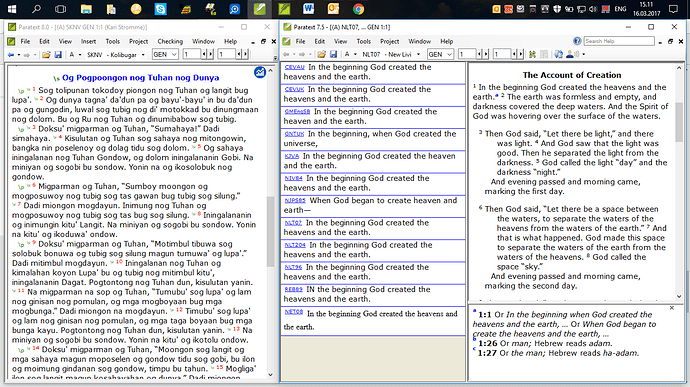Screen dimensions: 690x387
Task: Click the user icon in Paratext 7.5 toolbar
Action: 572,54
